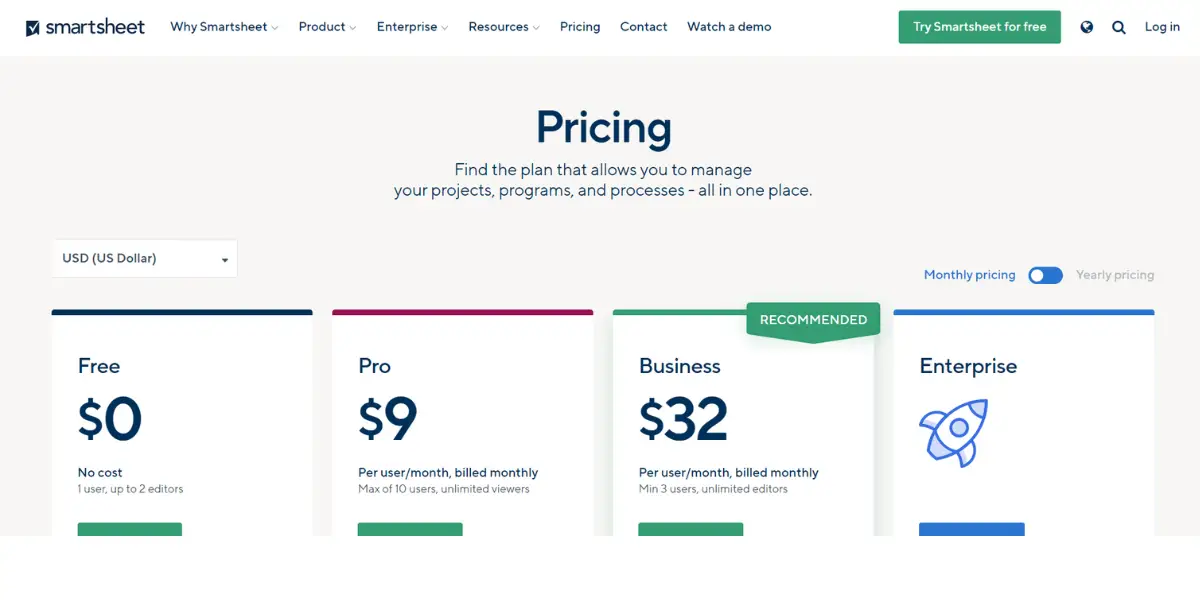Expand the Resources menu
Image resolution: width=1200 pixels, height=600 pixels.
[504, 27]
